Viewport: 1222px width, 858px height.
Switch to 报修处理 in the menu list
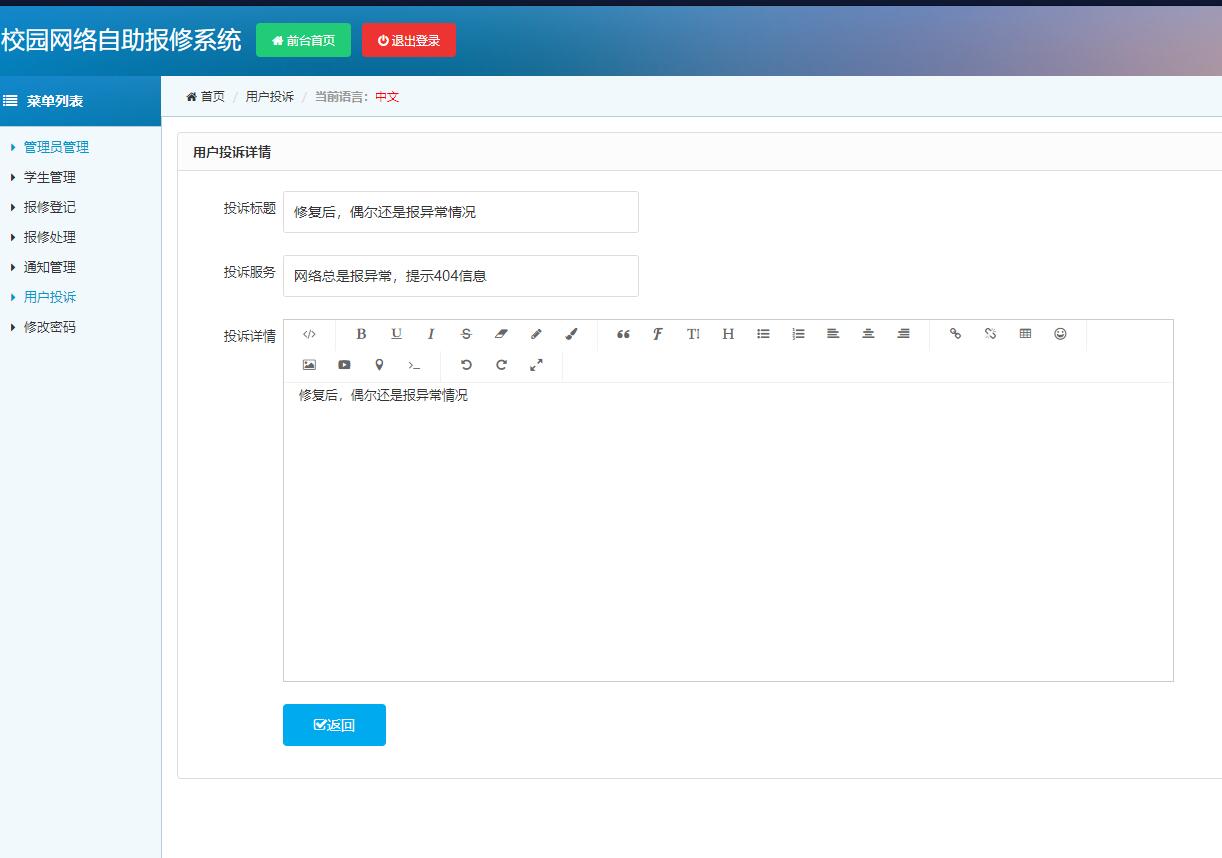click(48, 237)
